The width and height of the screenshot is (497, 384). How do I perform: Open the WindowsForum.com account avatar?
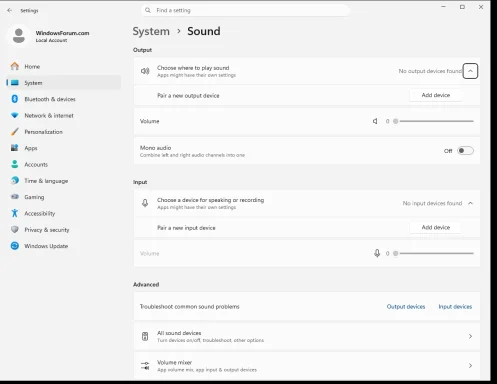(19, 35)
